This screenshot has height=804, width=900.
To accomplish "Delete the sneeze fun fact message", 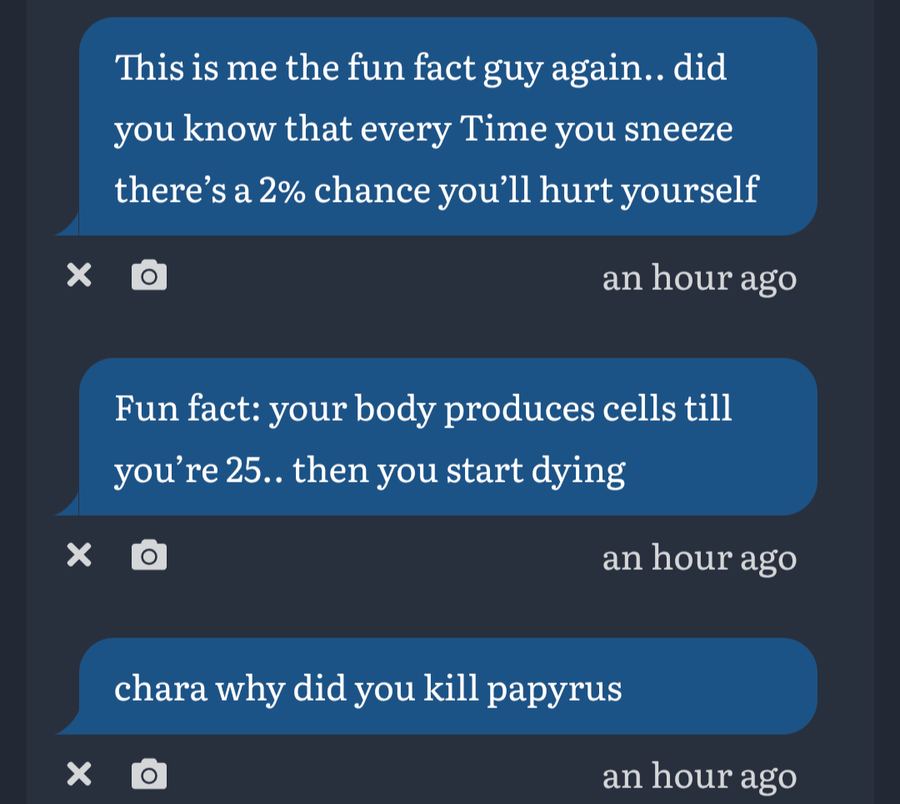I will pyautogui.click(x=79, y=277).
